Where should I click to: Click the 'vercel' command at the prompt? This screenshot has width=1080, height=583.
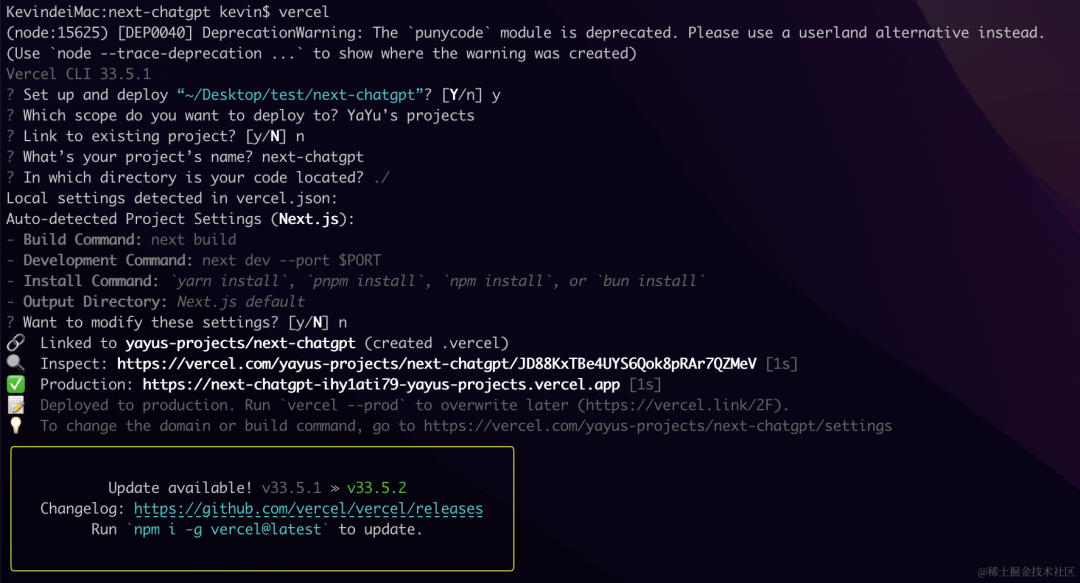click(304, 12)
